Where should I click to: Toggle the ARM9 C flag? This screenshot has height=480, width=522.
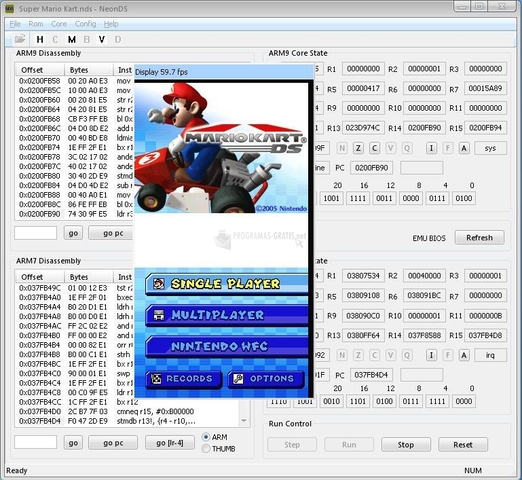tap(374, 148)
